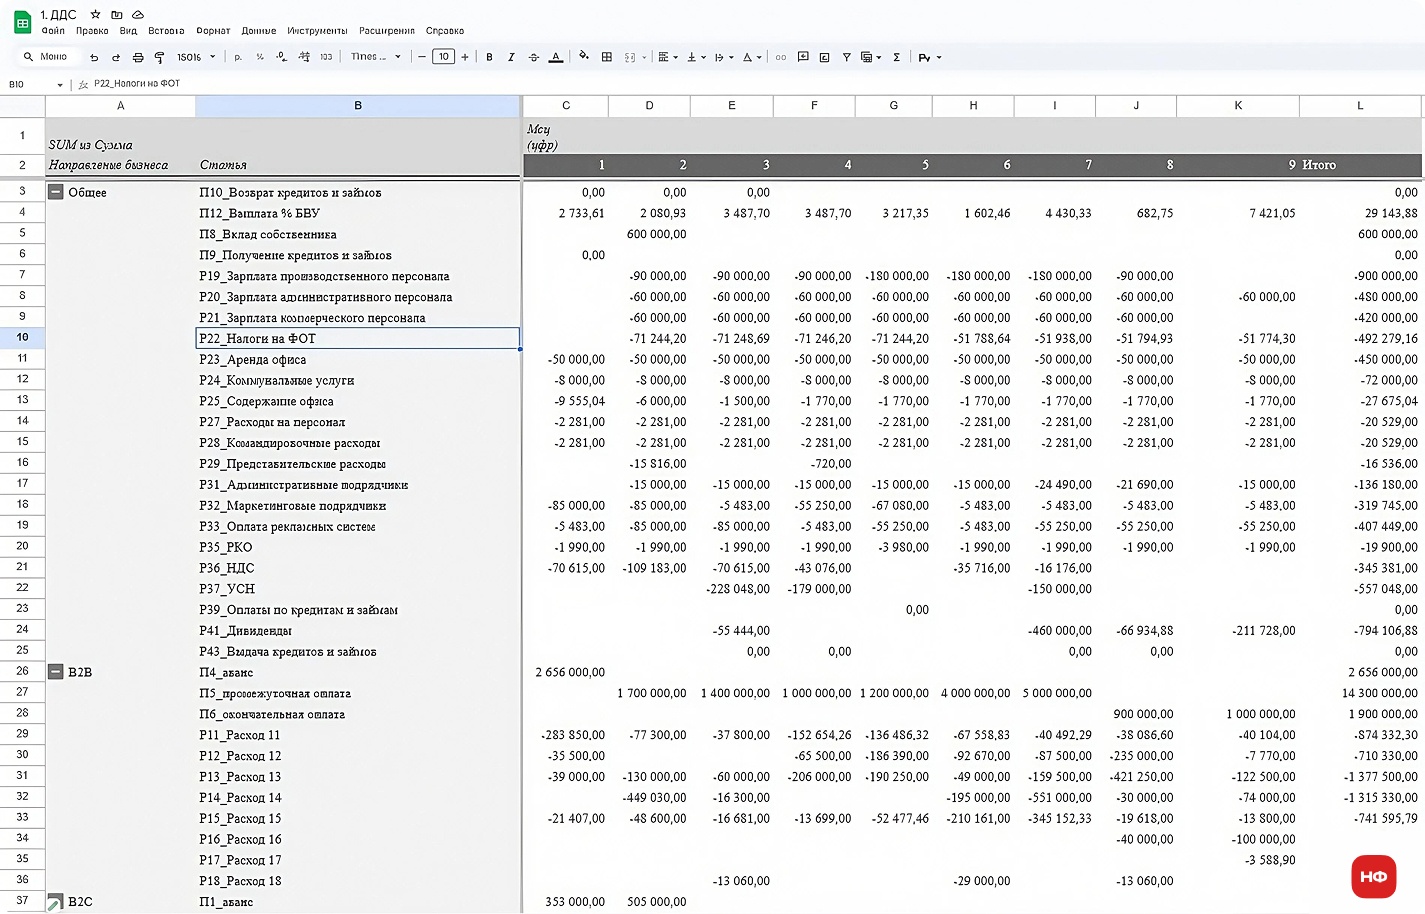Image resolution: width=1425 pixels, height=914 pixels.
Task: Toggle strikethrough formatting
Action: click(x=533, y=57)
